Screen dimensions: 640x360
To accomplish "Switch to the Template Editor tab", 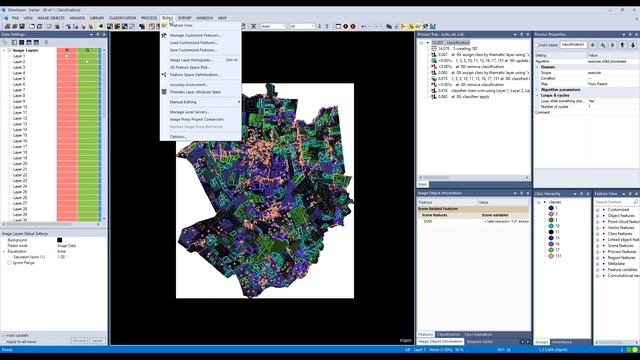I will tap(480, 342).
